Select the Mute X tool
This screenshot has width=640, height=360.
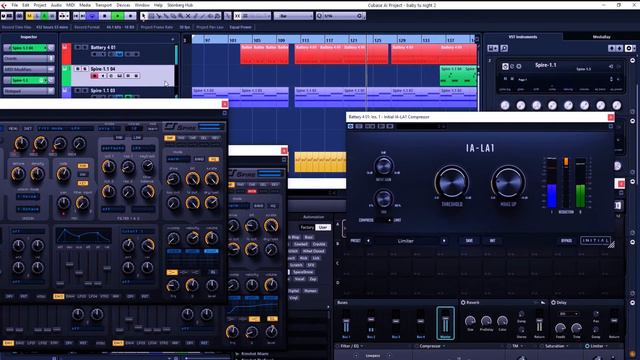[188, 16]
